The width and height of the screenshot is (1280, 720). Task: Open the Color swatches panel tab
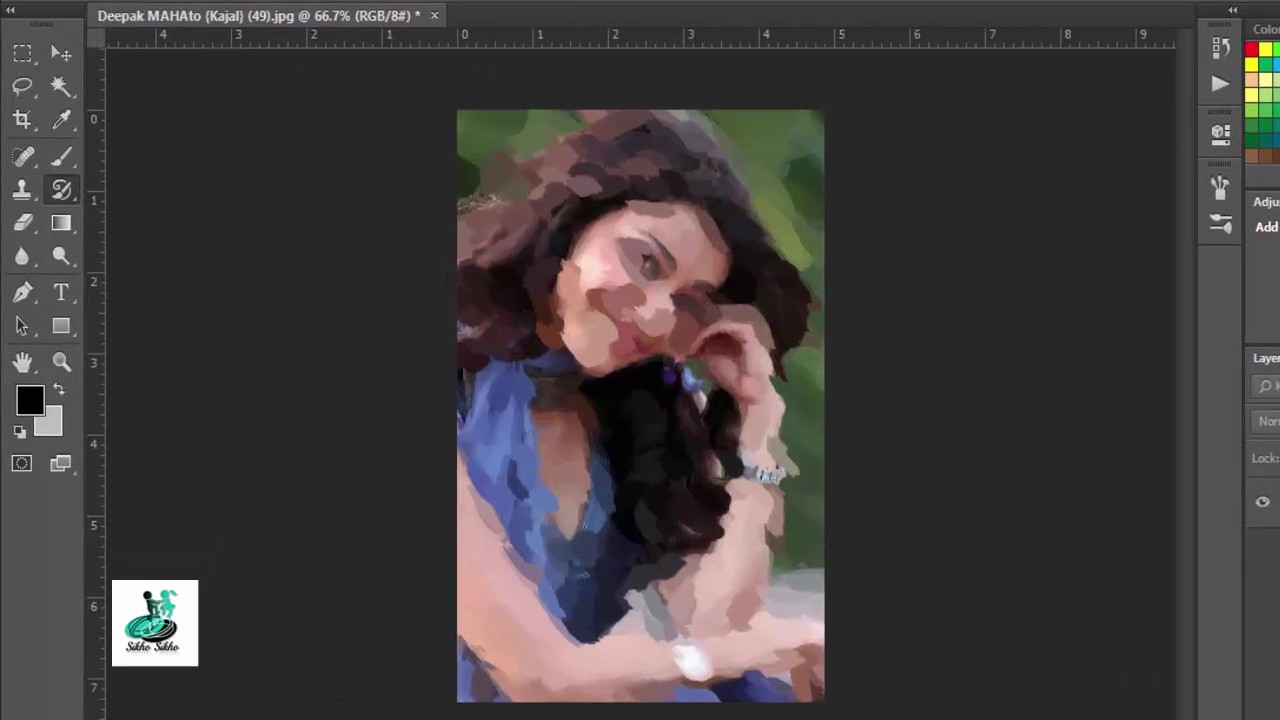[1266, 29]
